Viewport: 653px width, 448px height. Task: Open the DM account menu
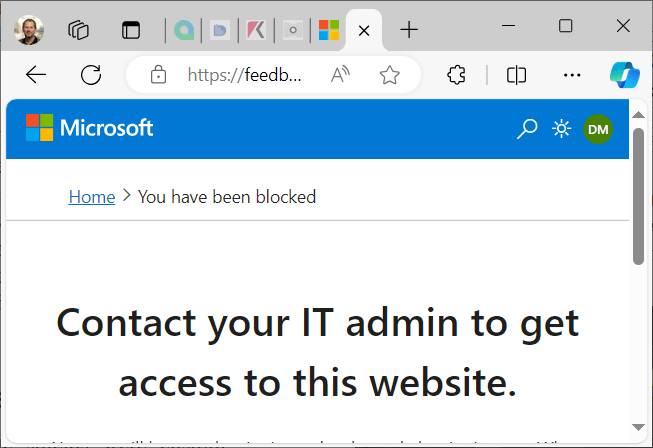pos(598,128)
